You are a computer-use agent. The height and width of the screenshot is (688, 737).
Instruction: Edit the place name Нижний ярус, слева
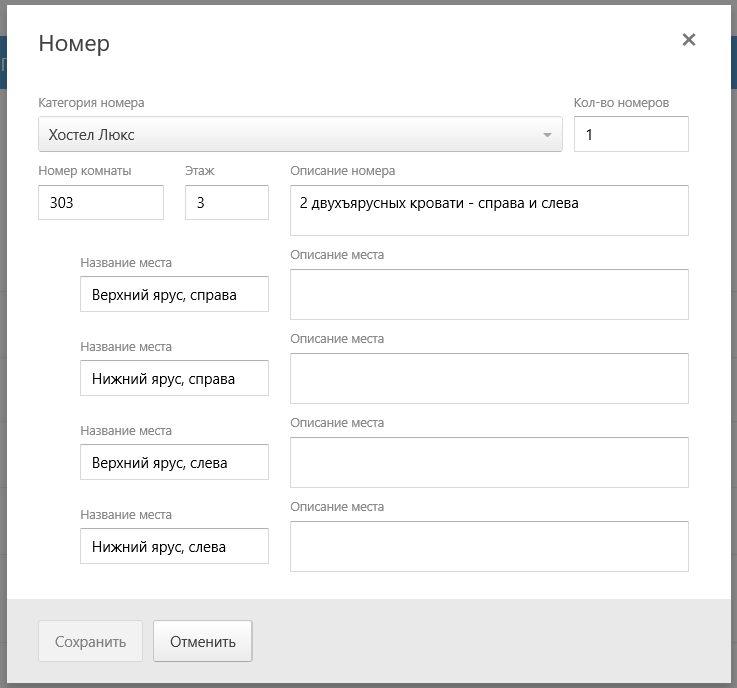(174, 547)
